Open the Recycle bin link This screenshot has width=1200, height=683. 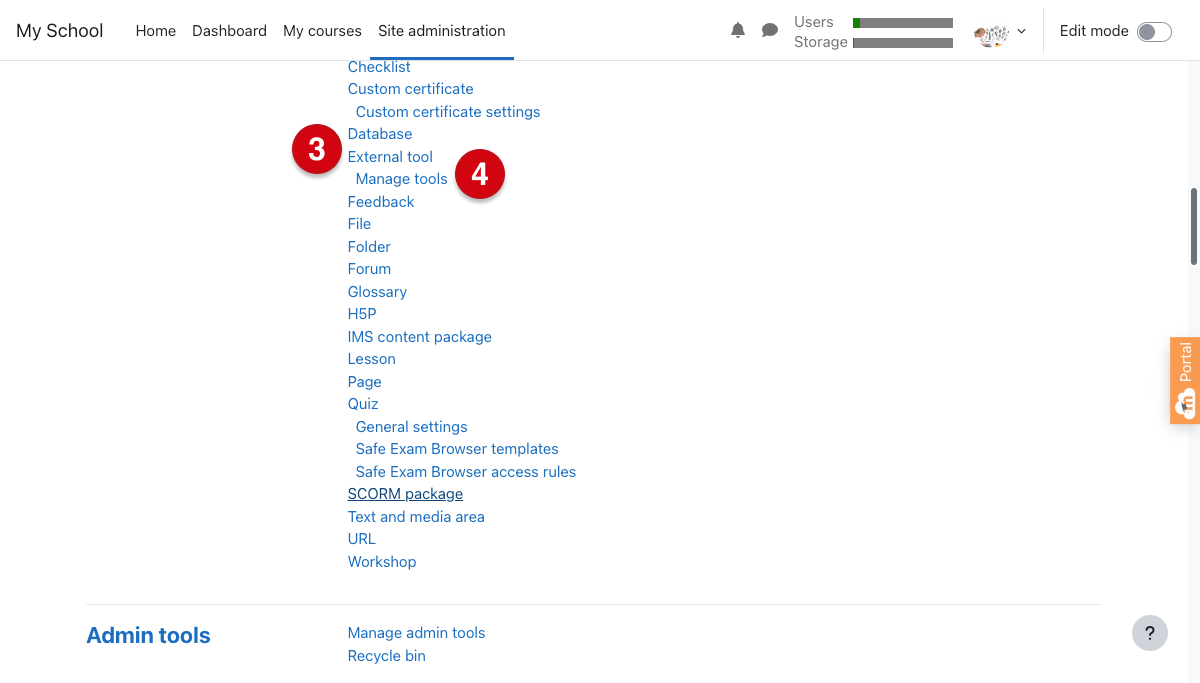click(x=387, y=656)
